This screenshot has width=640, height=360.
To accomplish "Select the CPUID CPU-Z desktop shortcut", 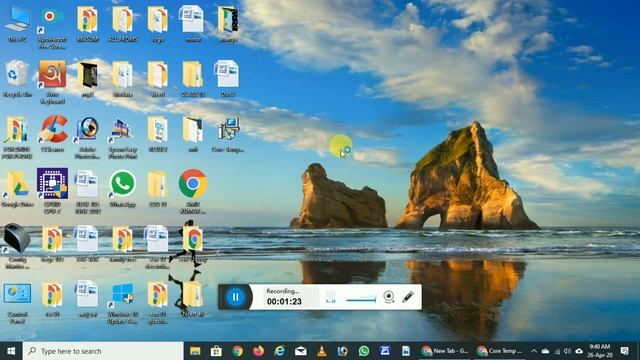I will pyautogui.click(x=52, y=191).
